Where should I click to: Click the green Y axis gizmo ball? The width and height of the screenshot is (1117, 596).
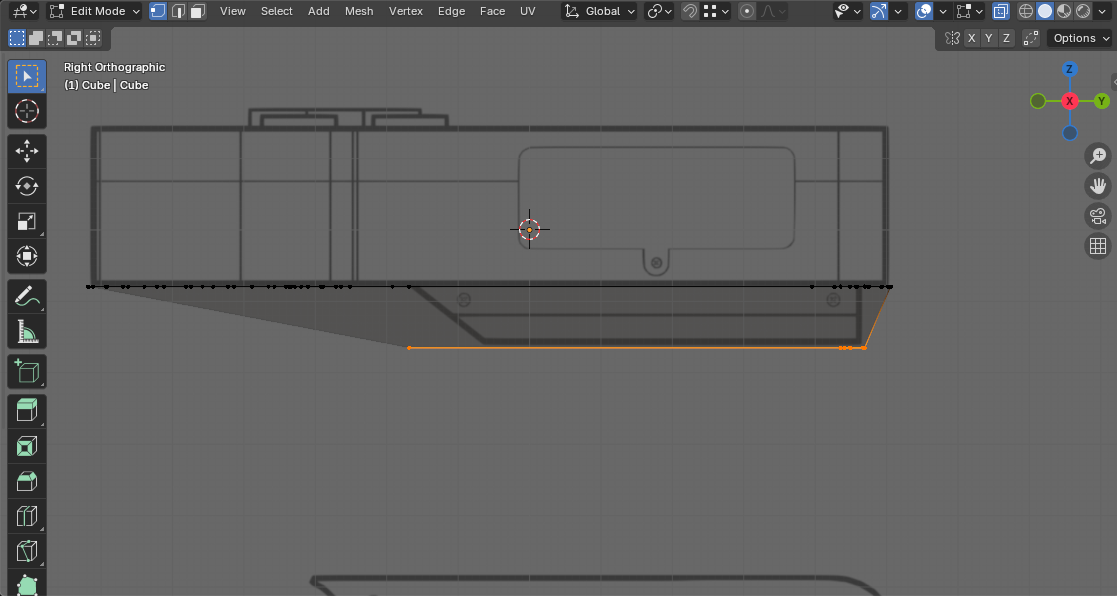point(1101,101)
